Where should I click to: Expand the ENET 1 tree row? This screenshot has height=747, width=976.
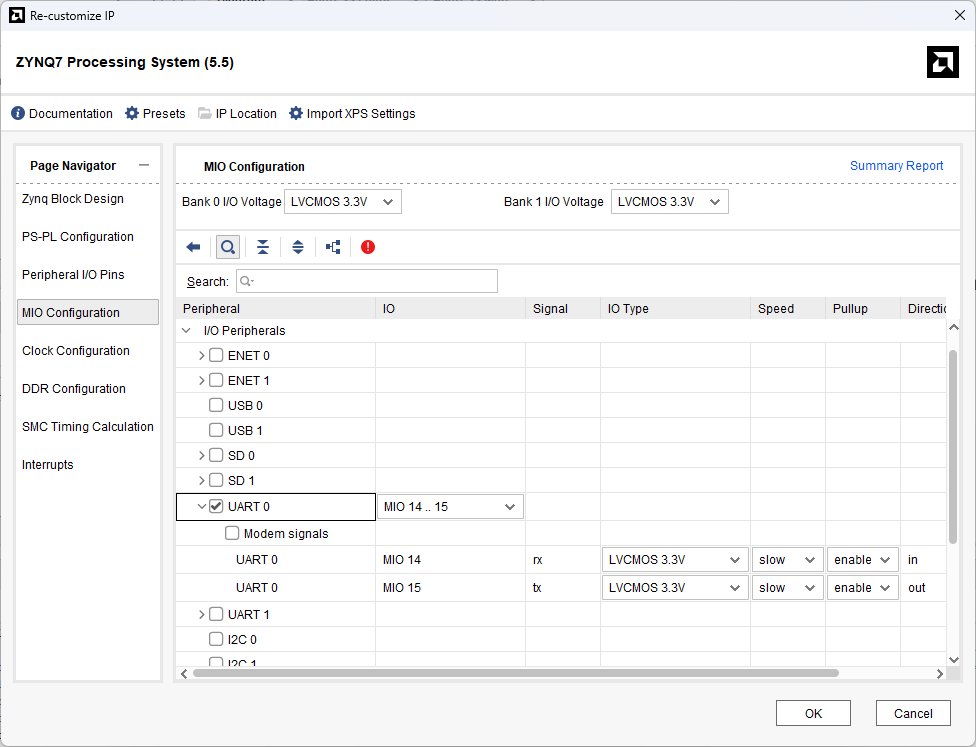click(x=201, y=380)
